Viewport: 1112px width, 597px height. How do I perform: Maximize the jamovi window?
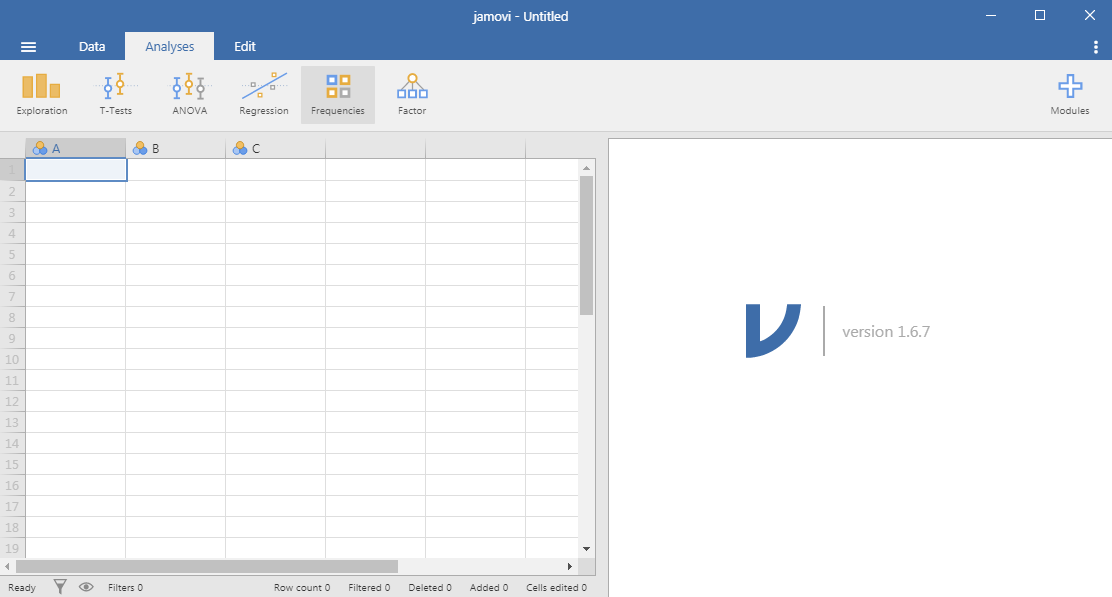click(1040, 16)
